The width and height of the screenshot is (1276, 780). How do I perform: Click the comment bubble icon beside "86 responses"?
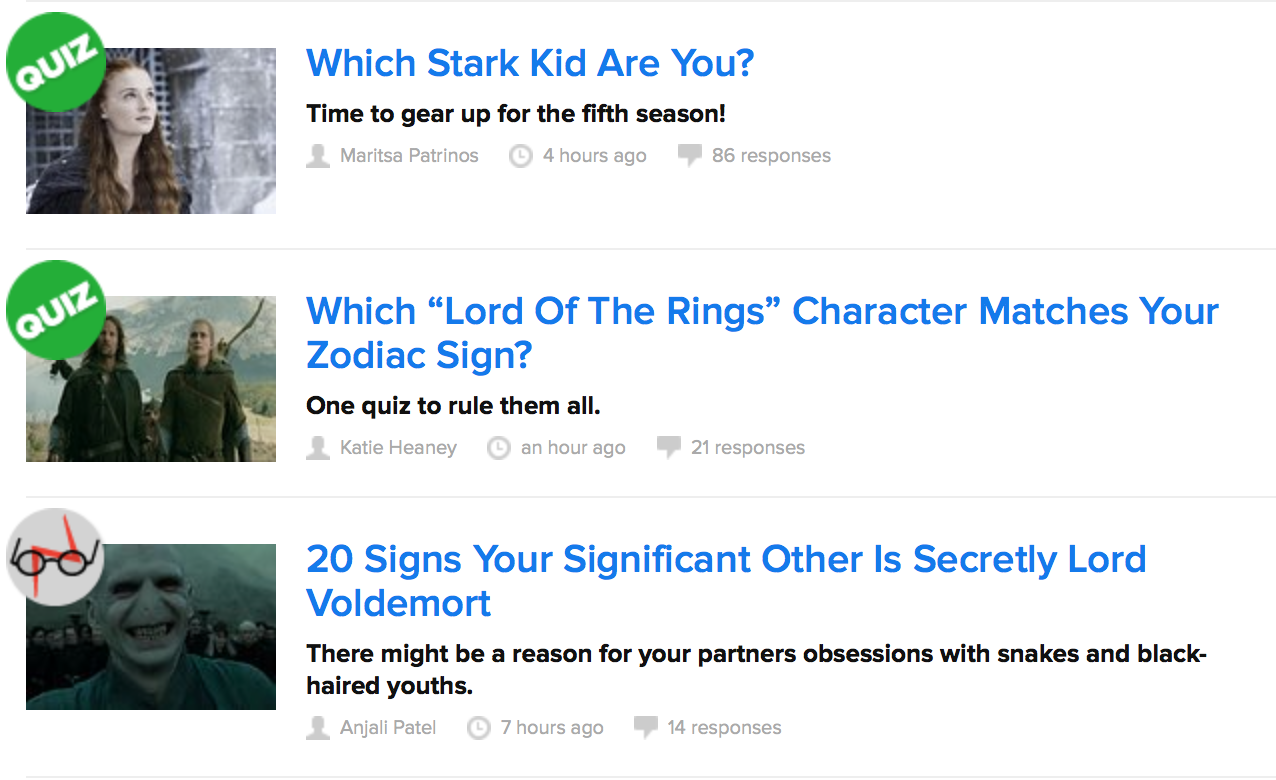coord(689,156)
